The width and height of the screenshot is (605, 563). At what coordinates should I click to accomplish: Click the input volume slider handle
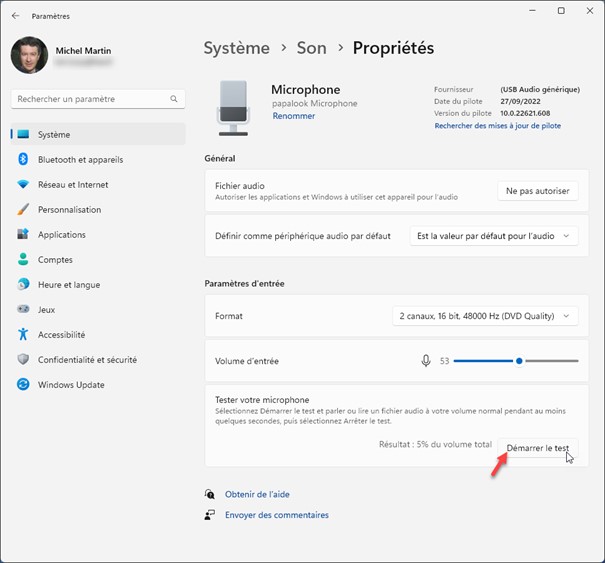pos(519,361)
